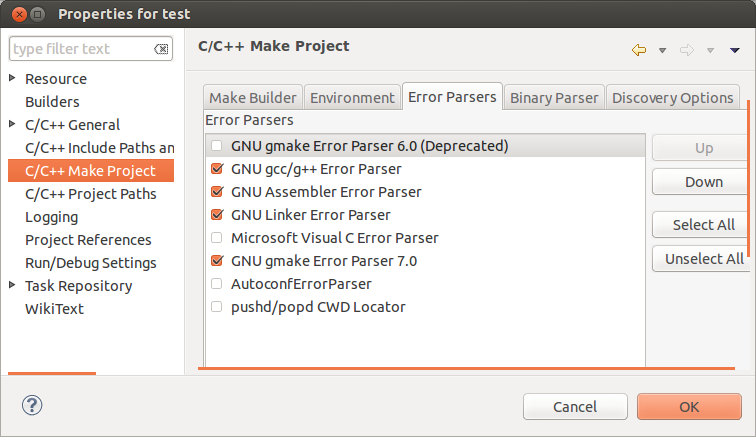Click the horizontal scrollbar under the parser list
Image resolution: width=756 pixels, height=437 pixels.
(x=466, y=369)
